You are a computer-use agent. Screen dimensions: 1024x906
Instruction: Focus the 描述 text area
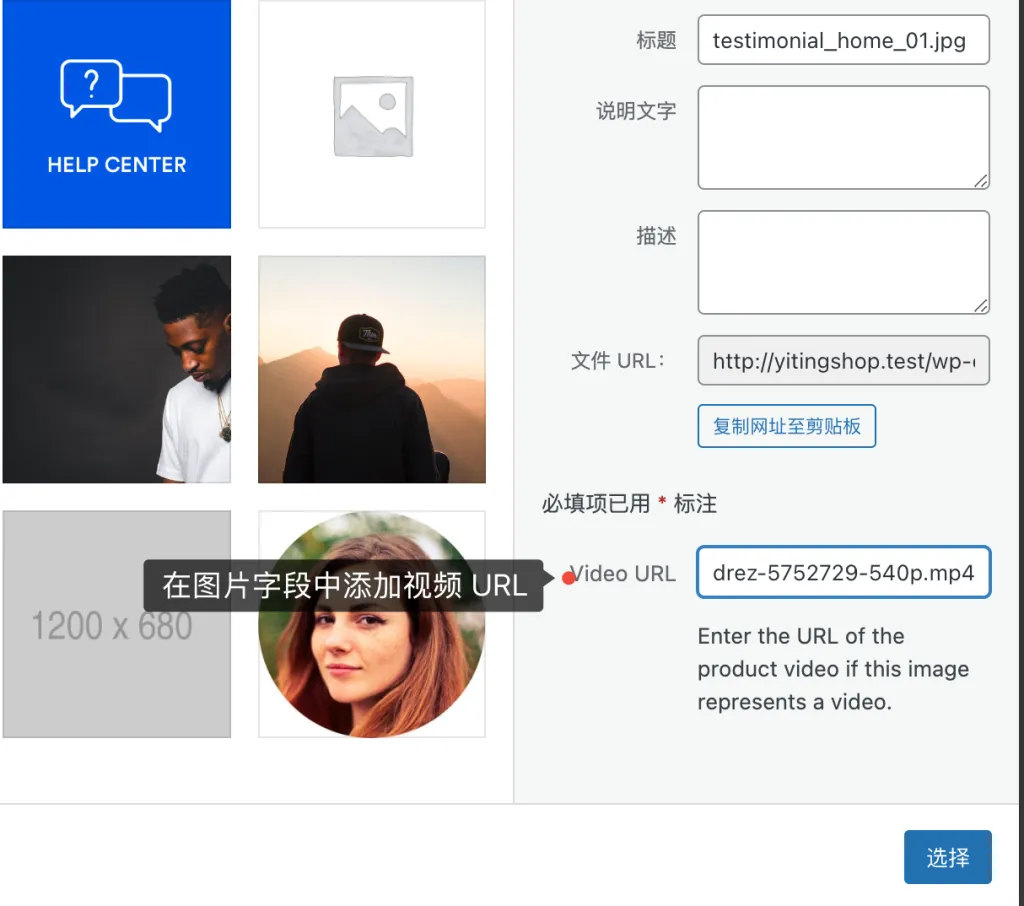[843, 262]
